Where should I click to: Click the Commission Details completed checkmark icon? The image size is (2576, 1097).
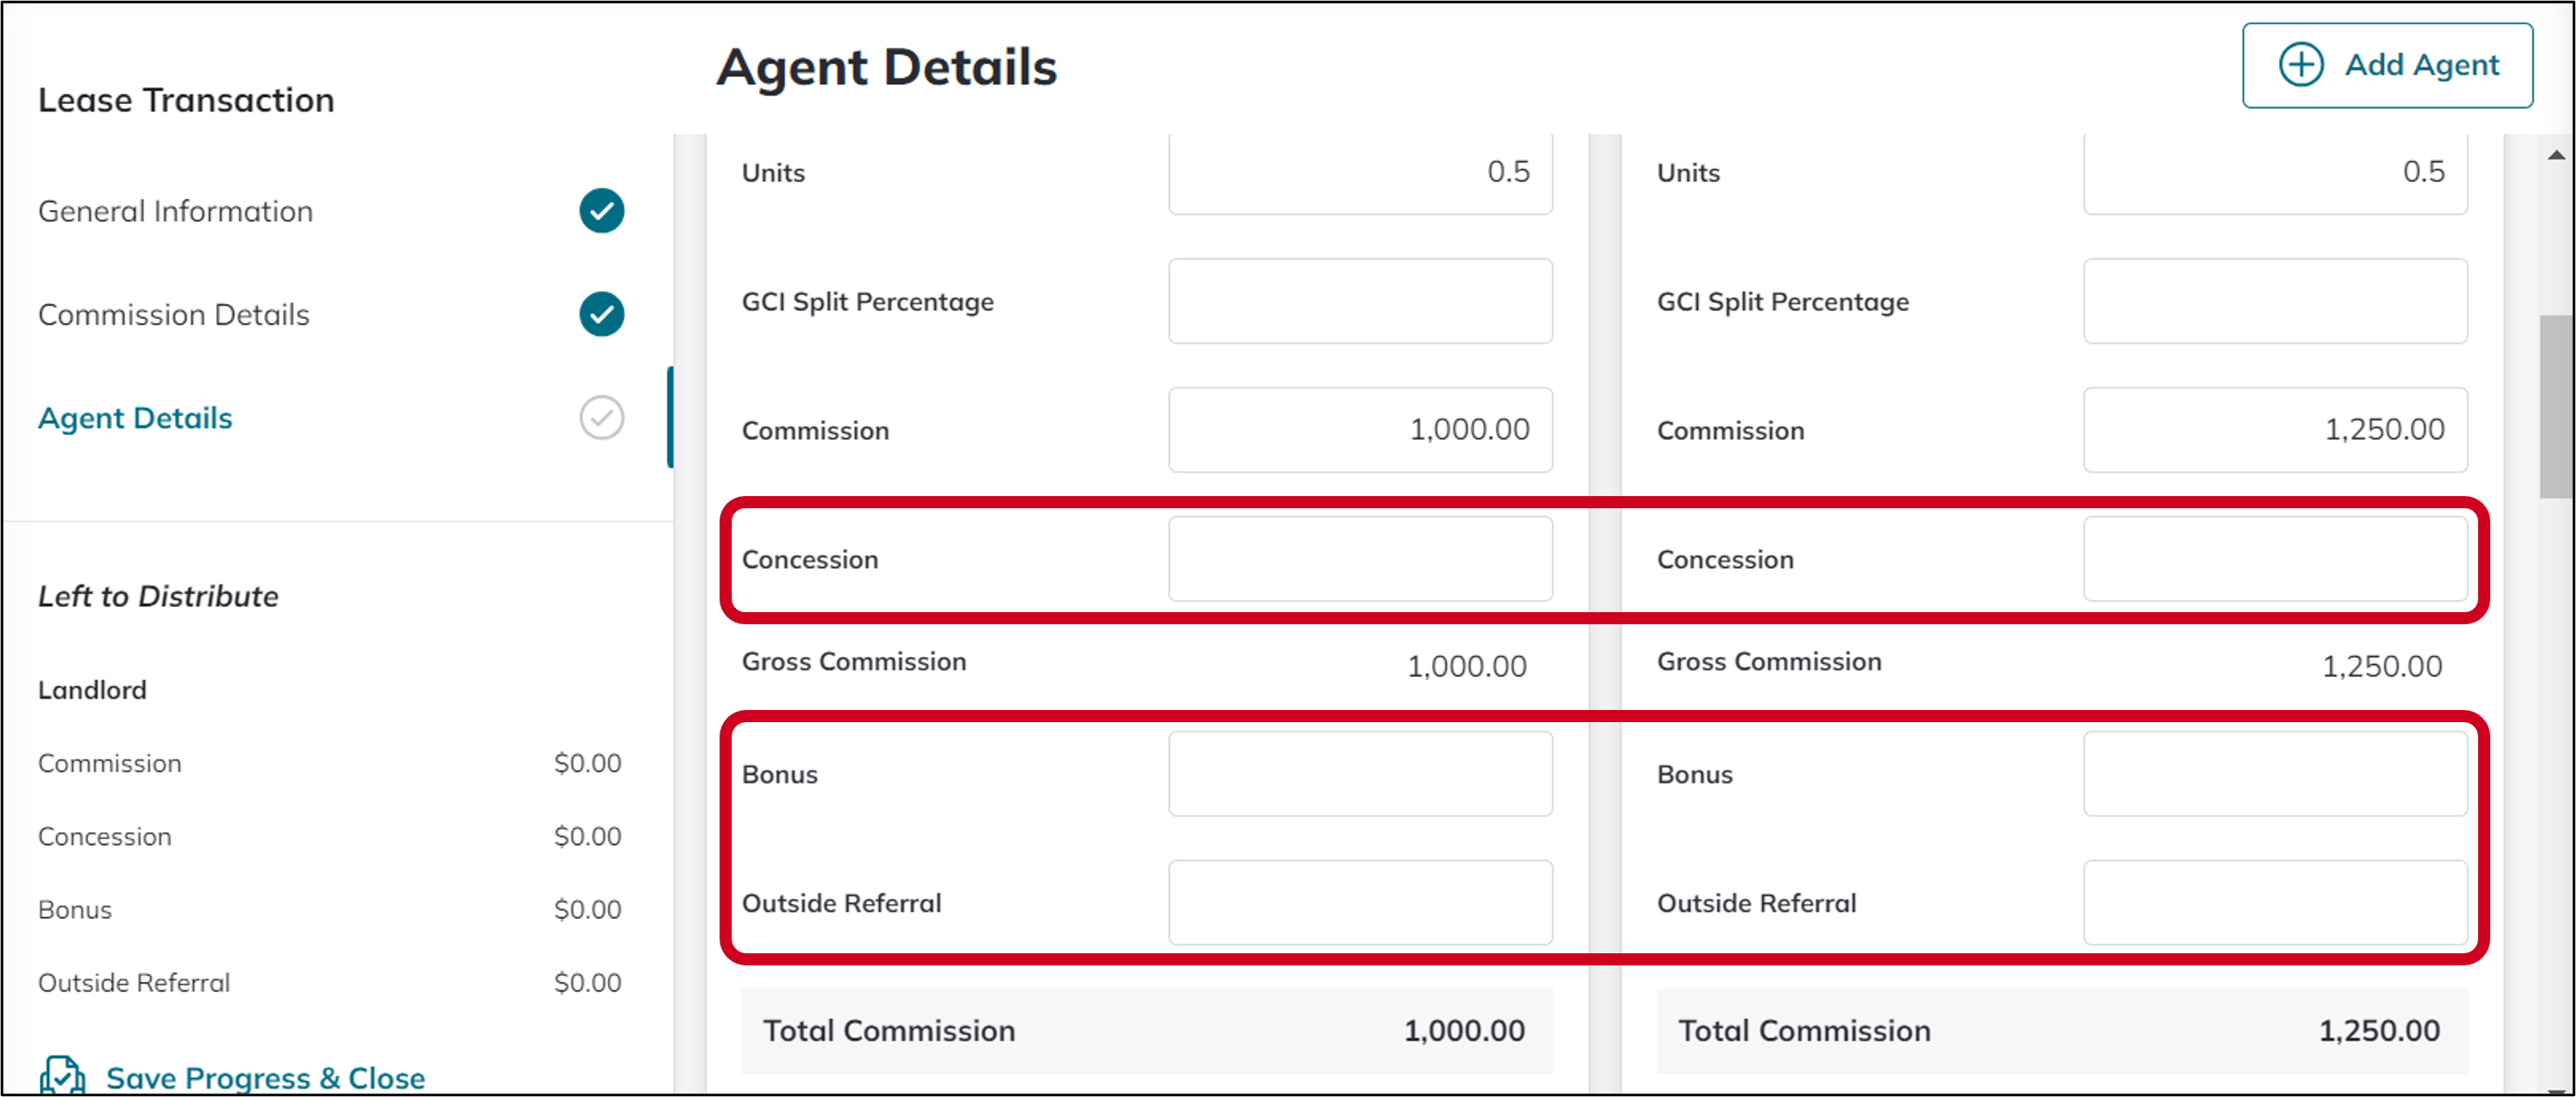(602, 314)
